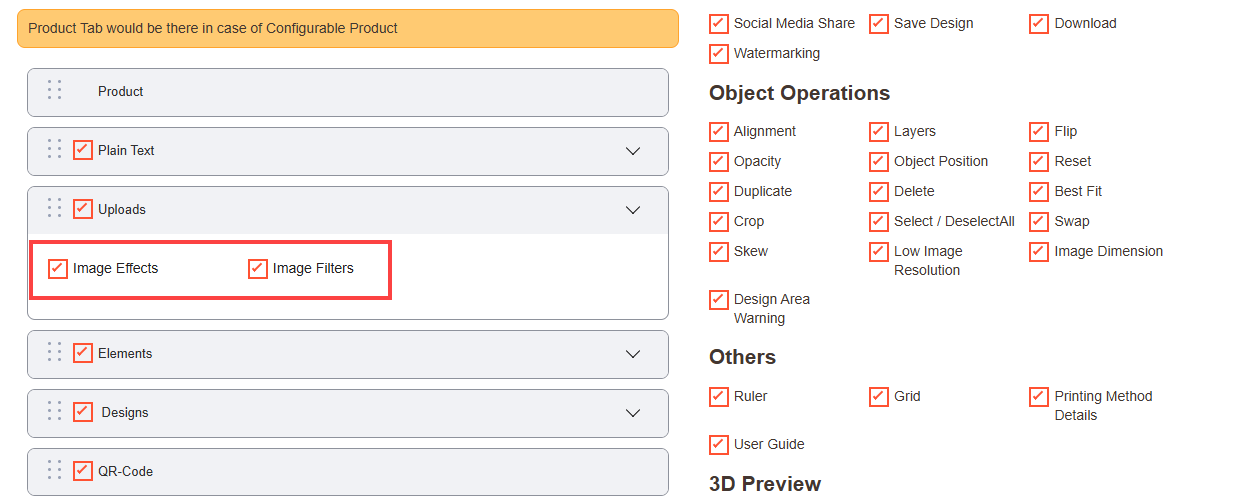Disable the Ruler checkbox
Image resolution: width=1239 pixels, height=502 pixels.
[x=719, y=396]
